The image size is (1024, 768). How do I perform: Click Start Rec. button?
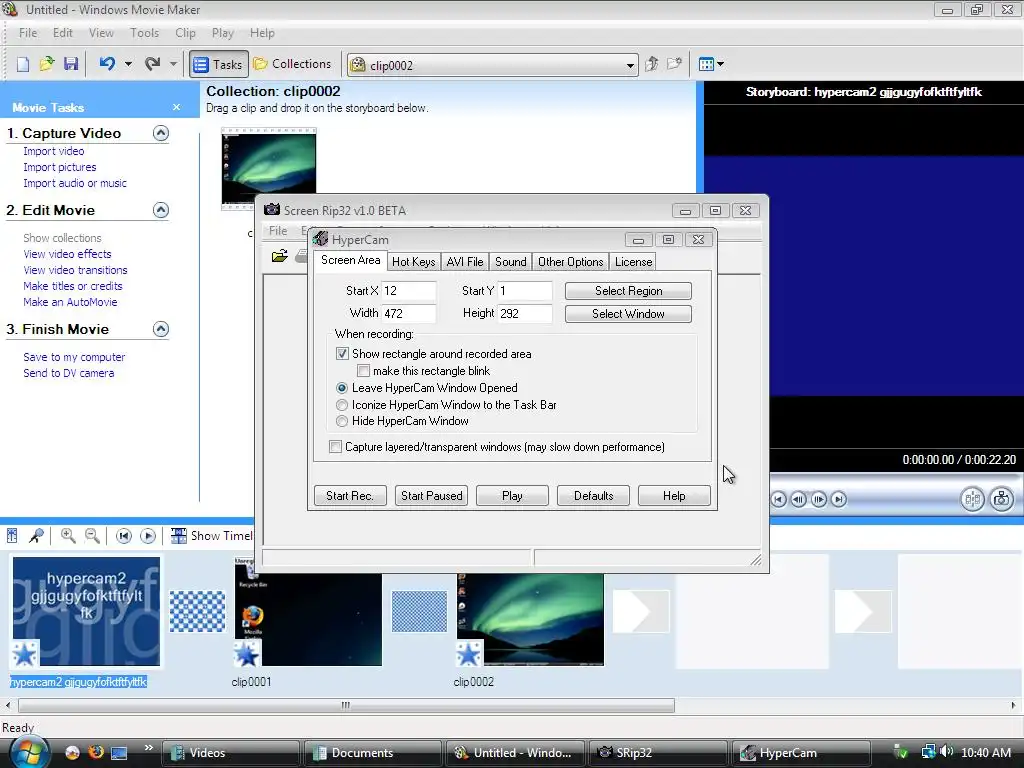tap(350, 496)
